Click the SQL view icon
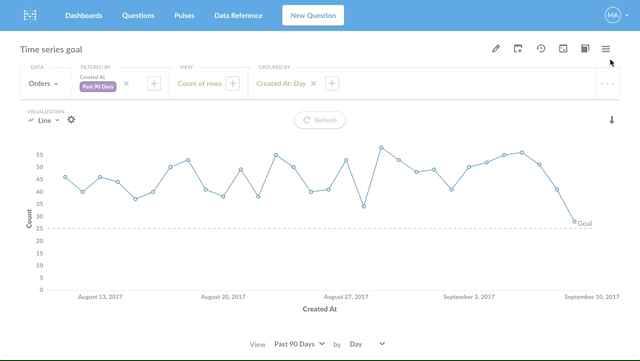Viewport: 640px width, 361px height. (x=563, y=49)
